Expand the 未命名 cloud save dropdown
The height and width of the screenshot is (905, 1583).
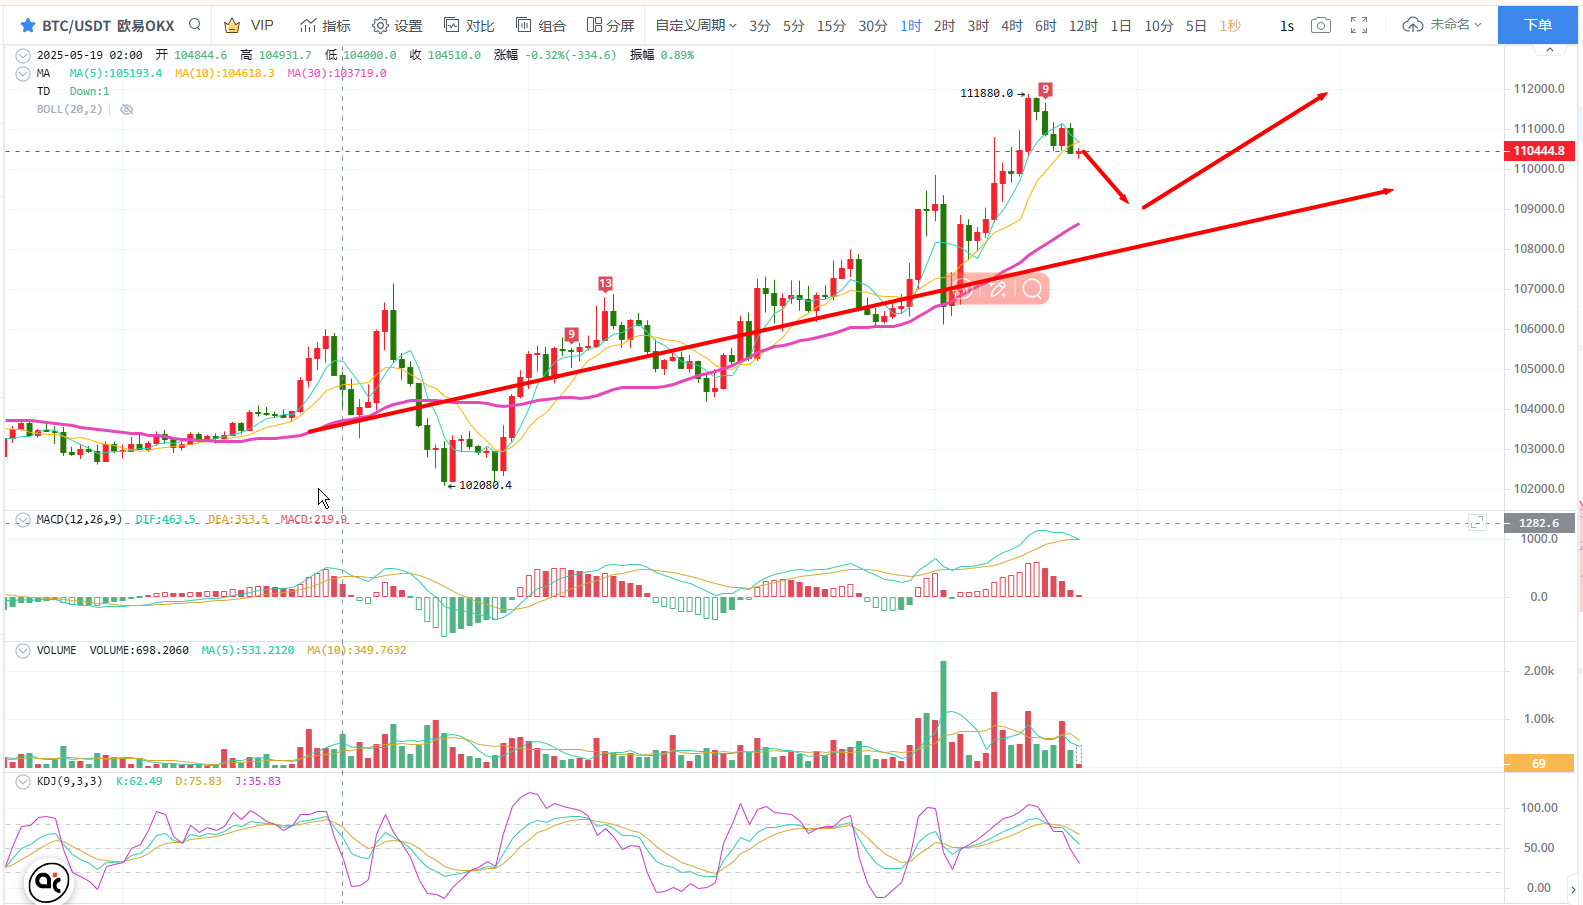point(1442,24)
